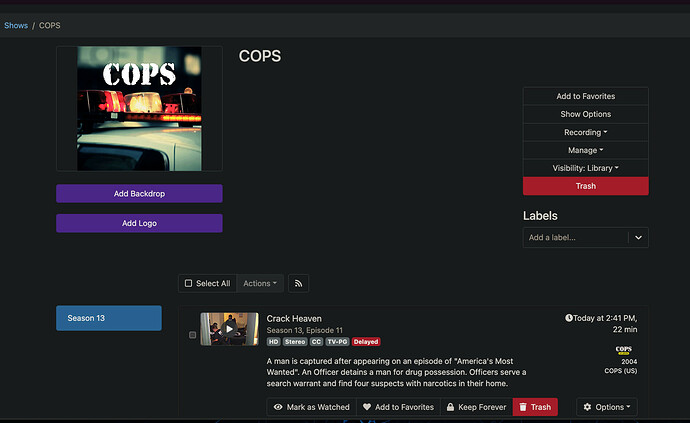Open Visibility: Library dropdown
This screenshot has width=690, height=423.
[586, 168]
